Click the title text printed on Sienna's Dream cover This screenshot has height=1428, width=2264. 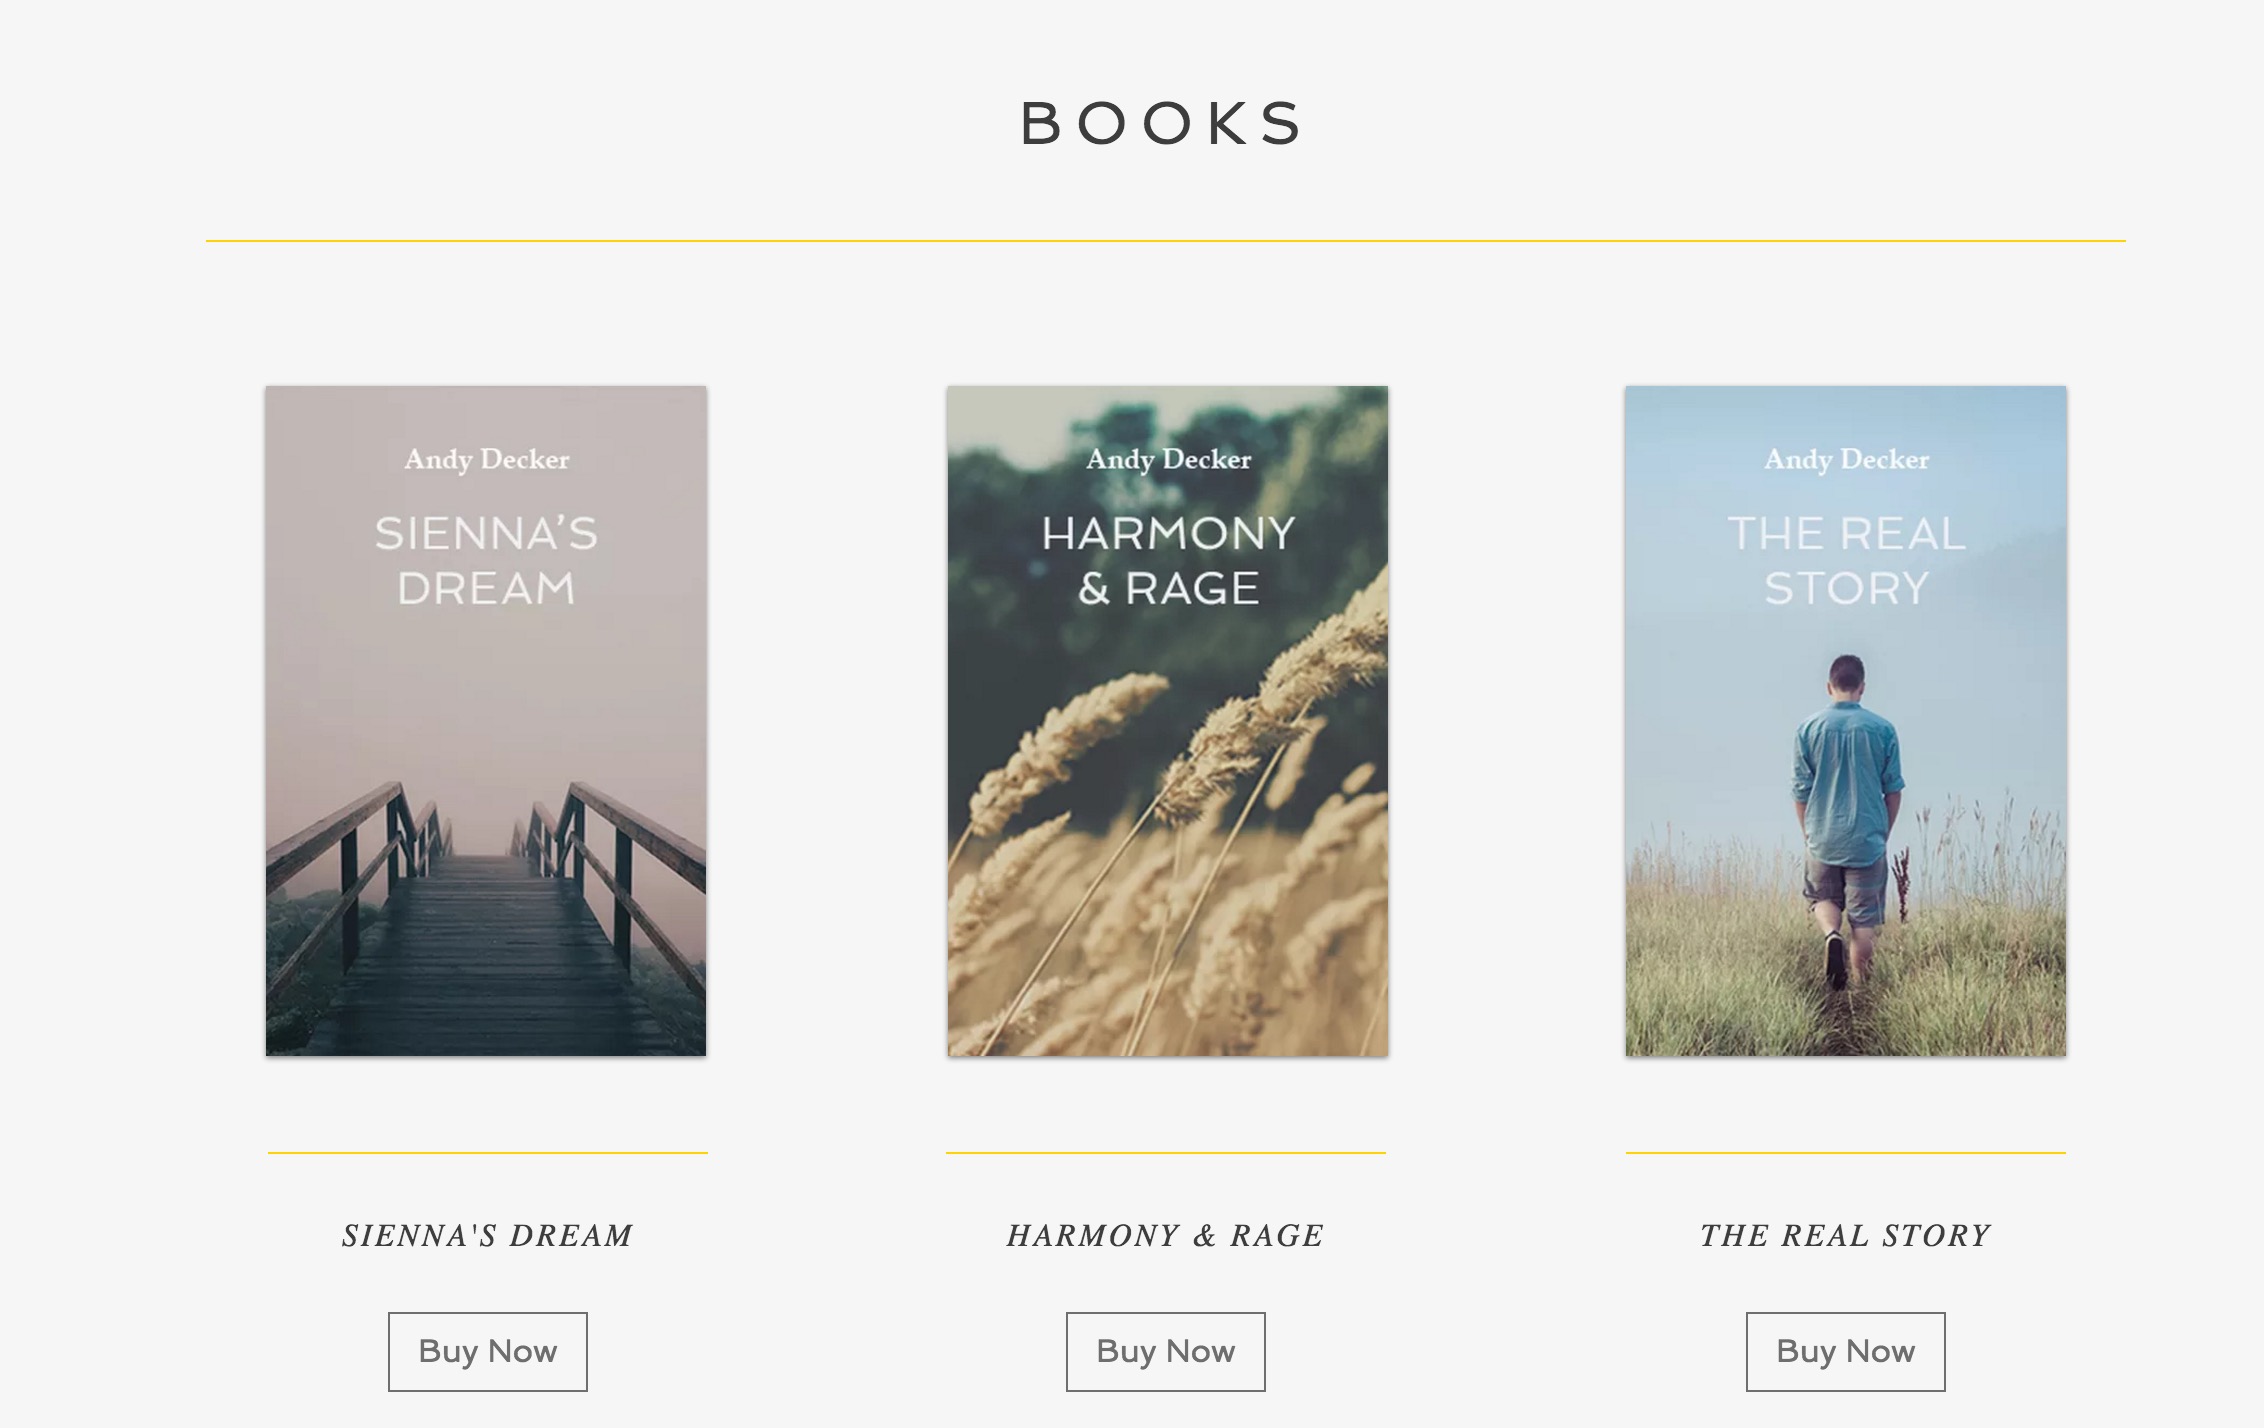pyautogui.click(x=487, y=561)
